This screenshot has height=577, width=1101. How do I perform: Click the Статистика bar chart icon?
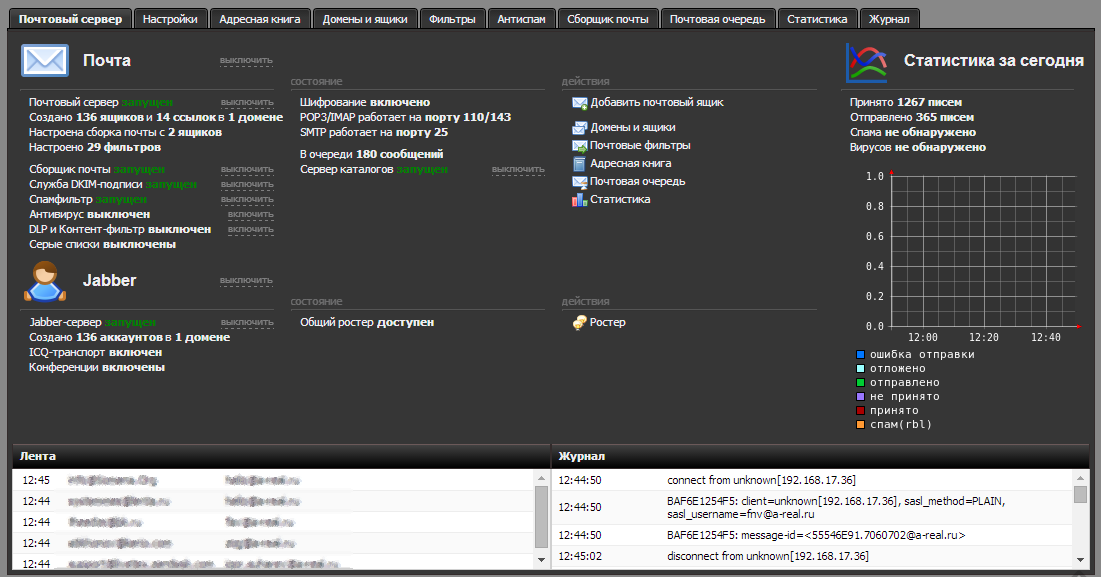pos(579,200)
